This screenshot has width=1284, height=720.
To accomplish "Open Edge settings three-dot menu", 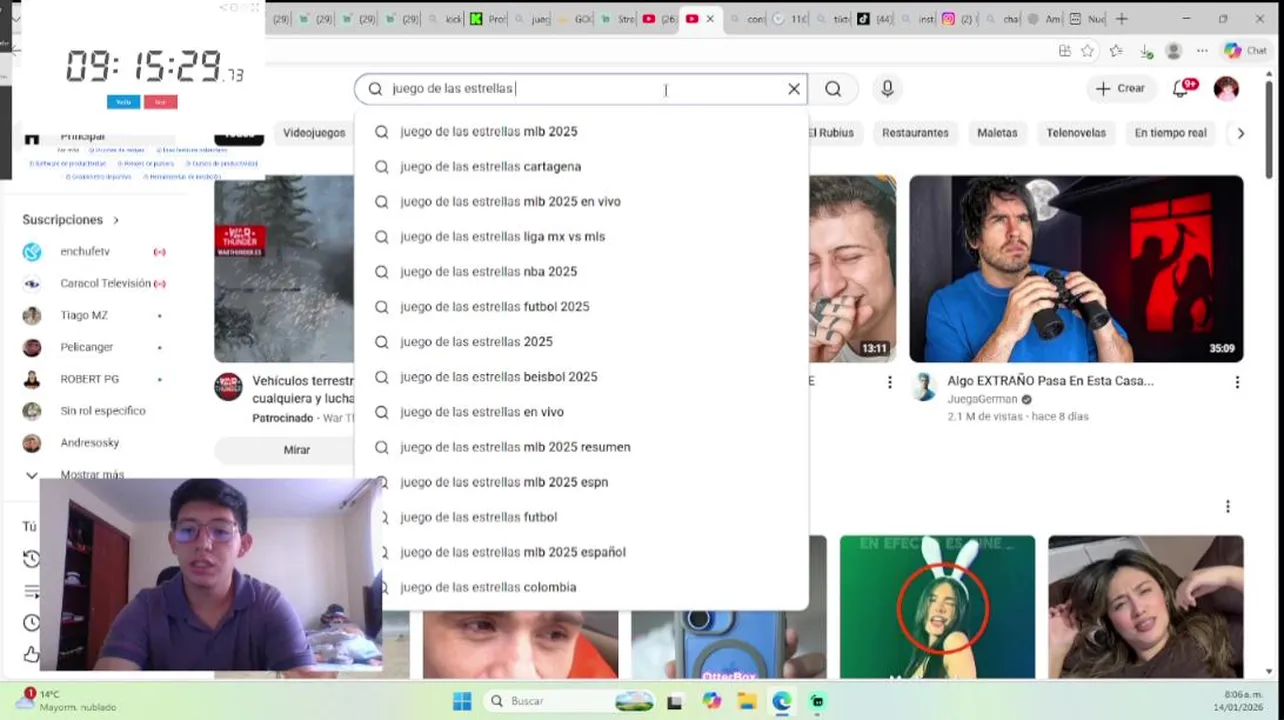I will (x=1202, y=51).
